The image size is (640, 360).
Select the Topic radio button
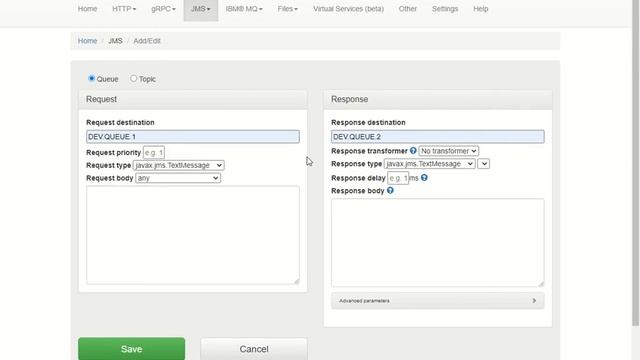[x=133, y=78]
